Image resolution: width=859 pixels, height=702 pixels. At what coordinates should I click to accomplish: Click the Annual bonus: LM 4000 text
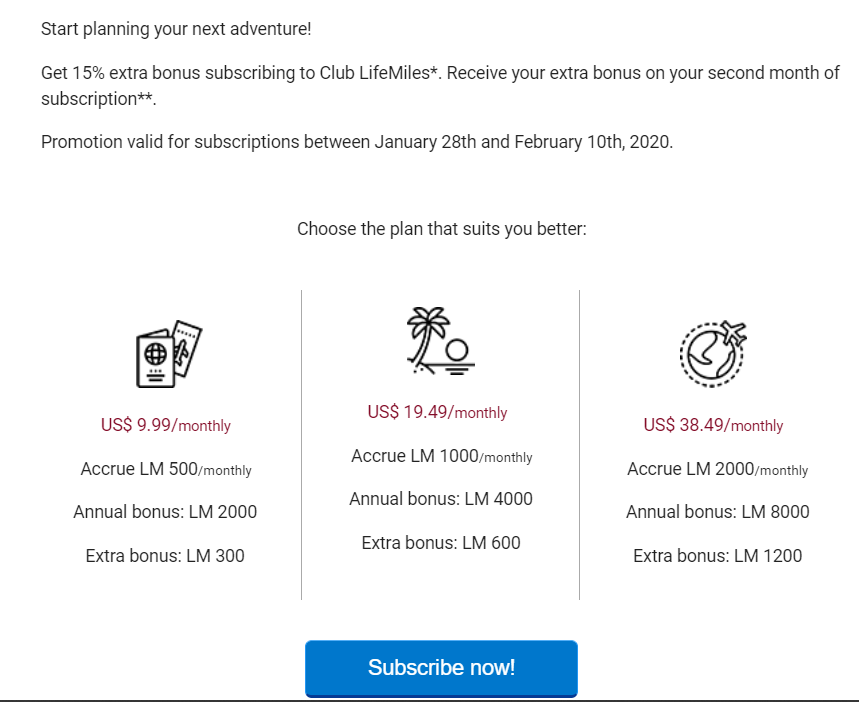440,499
